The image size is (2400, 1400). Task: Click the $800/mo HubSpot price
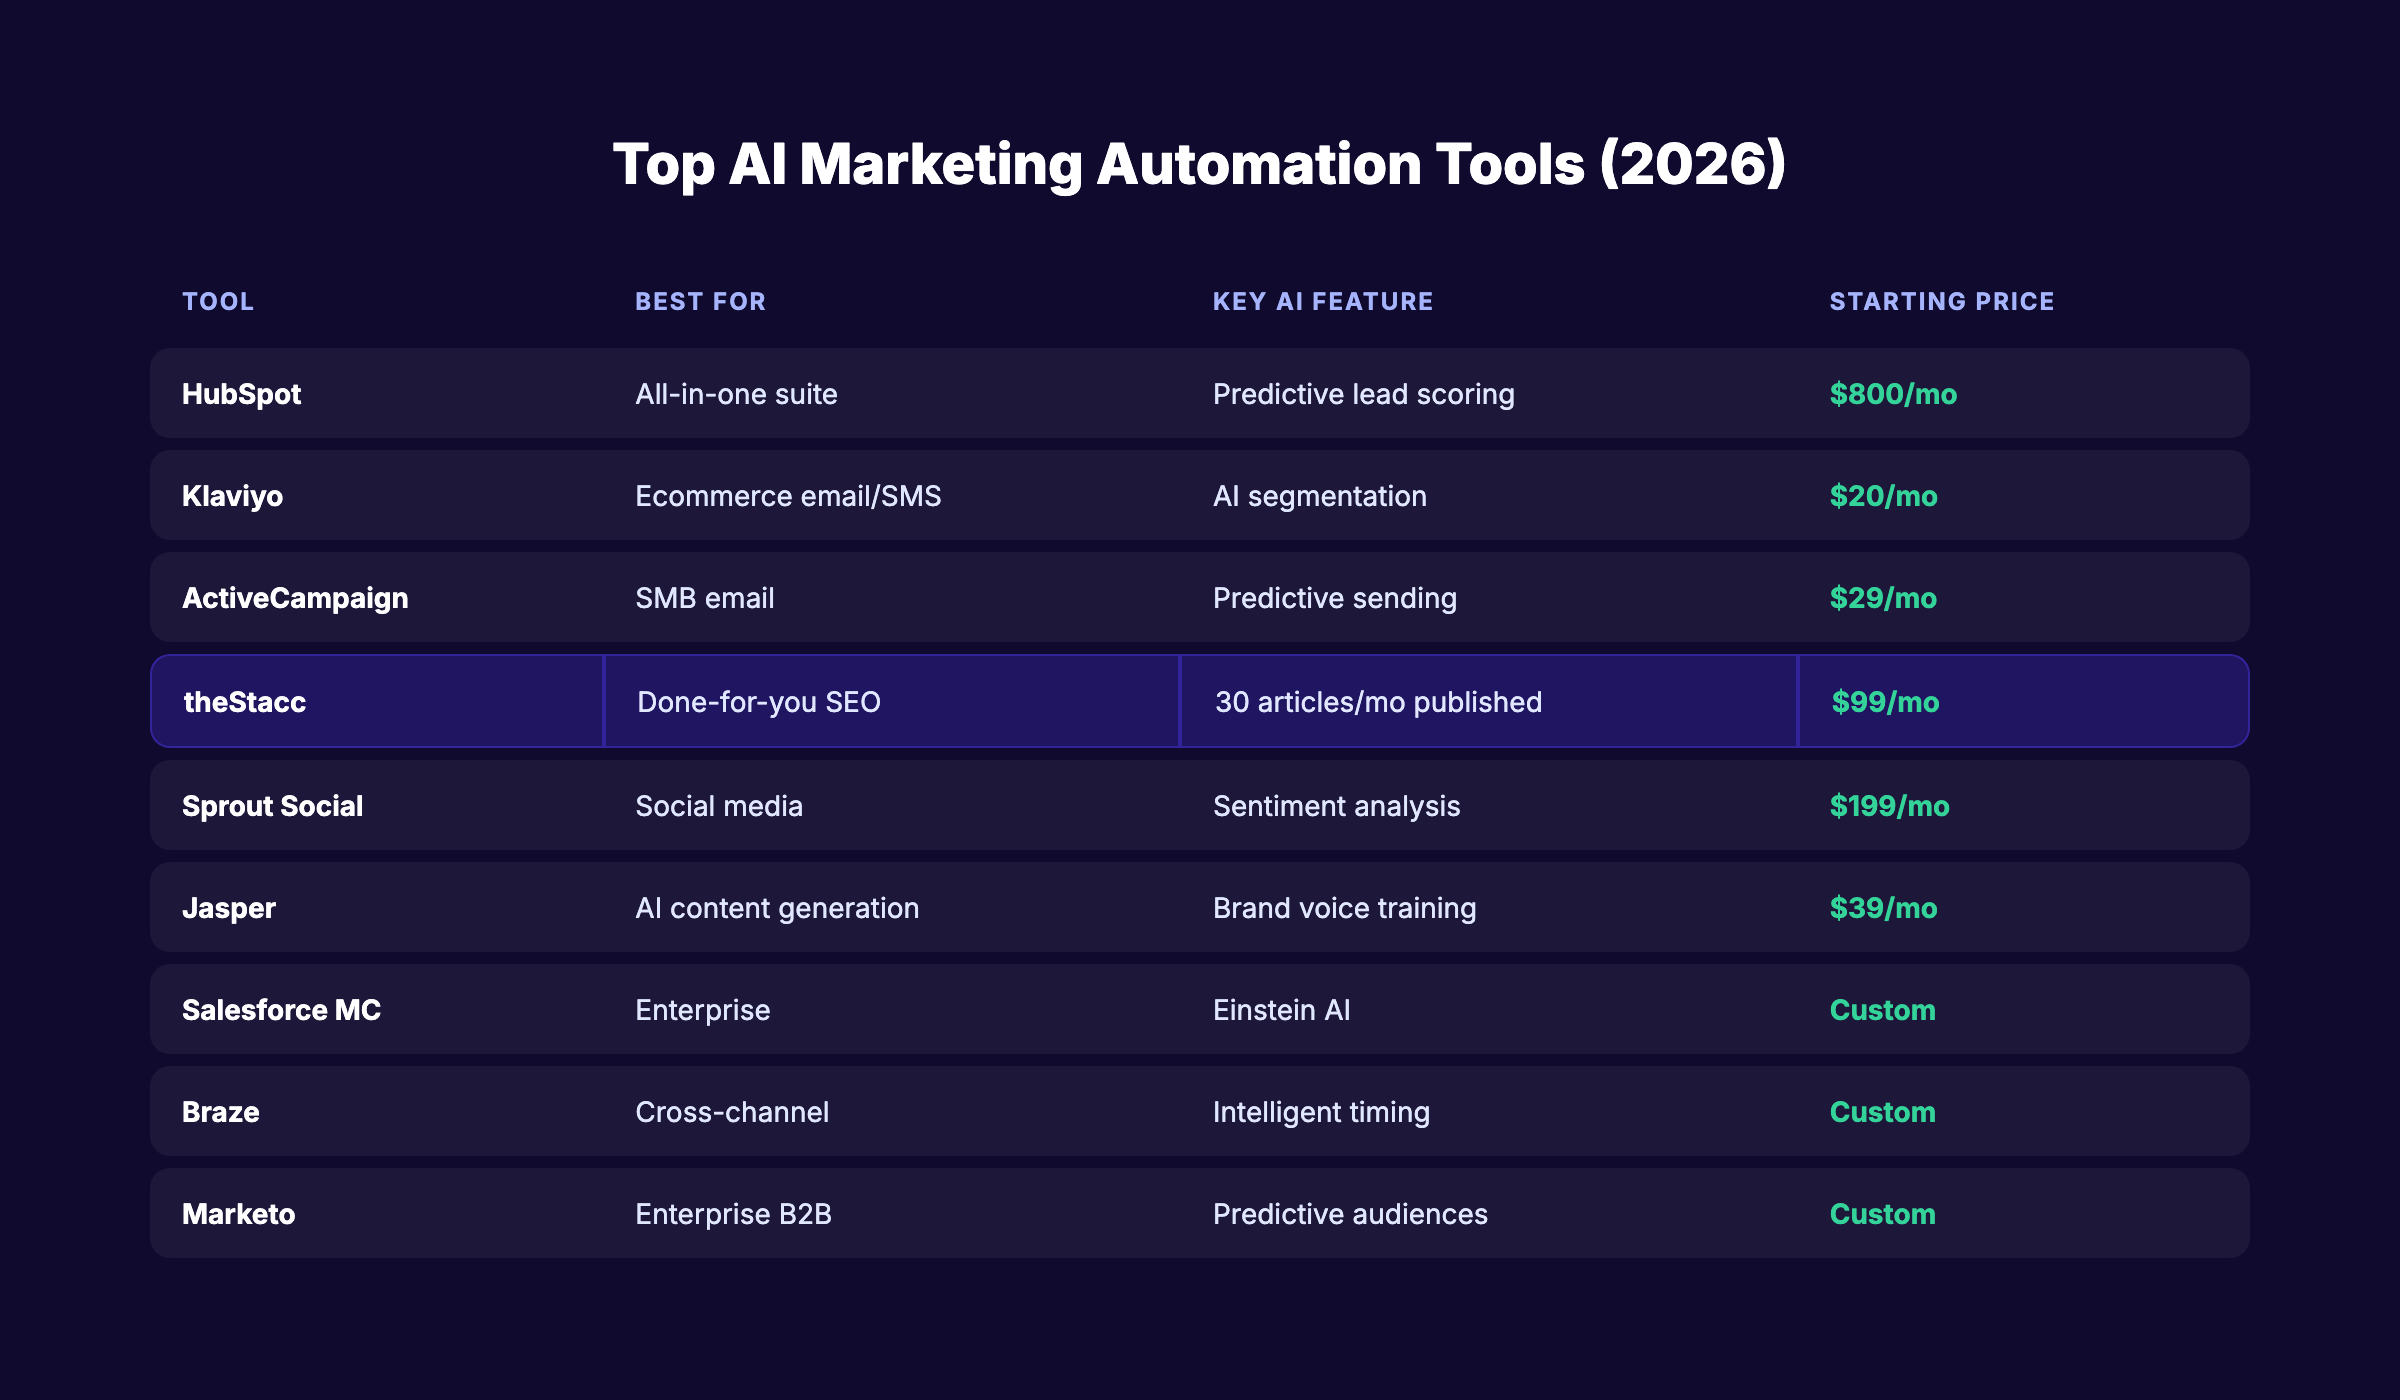coord(1894,393)
